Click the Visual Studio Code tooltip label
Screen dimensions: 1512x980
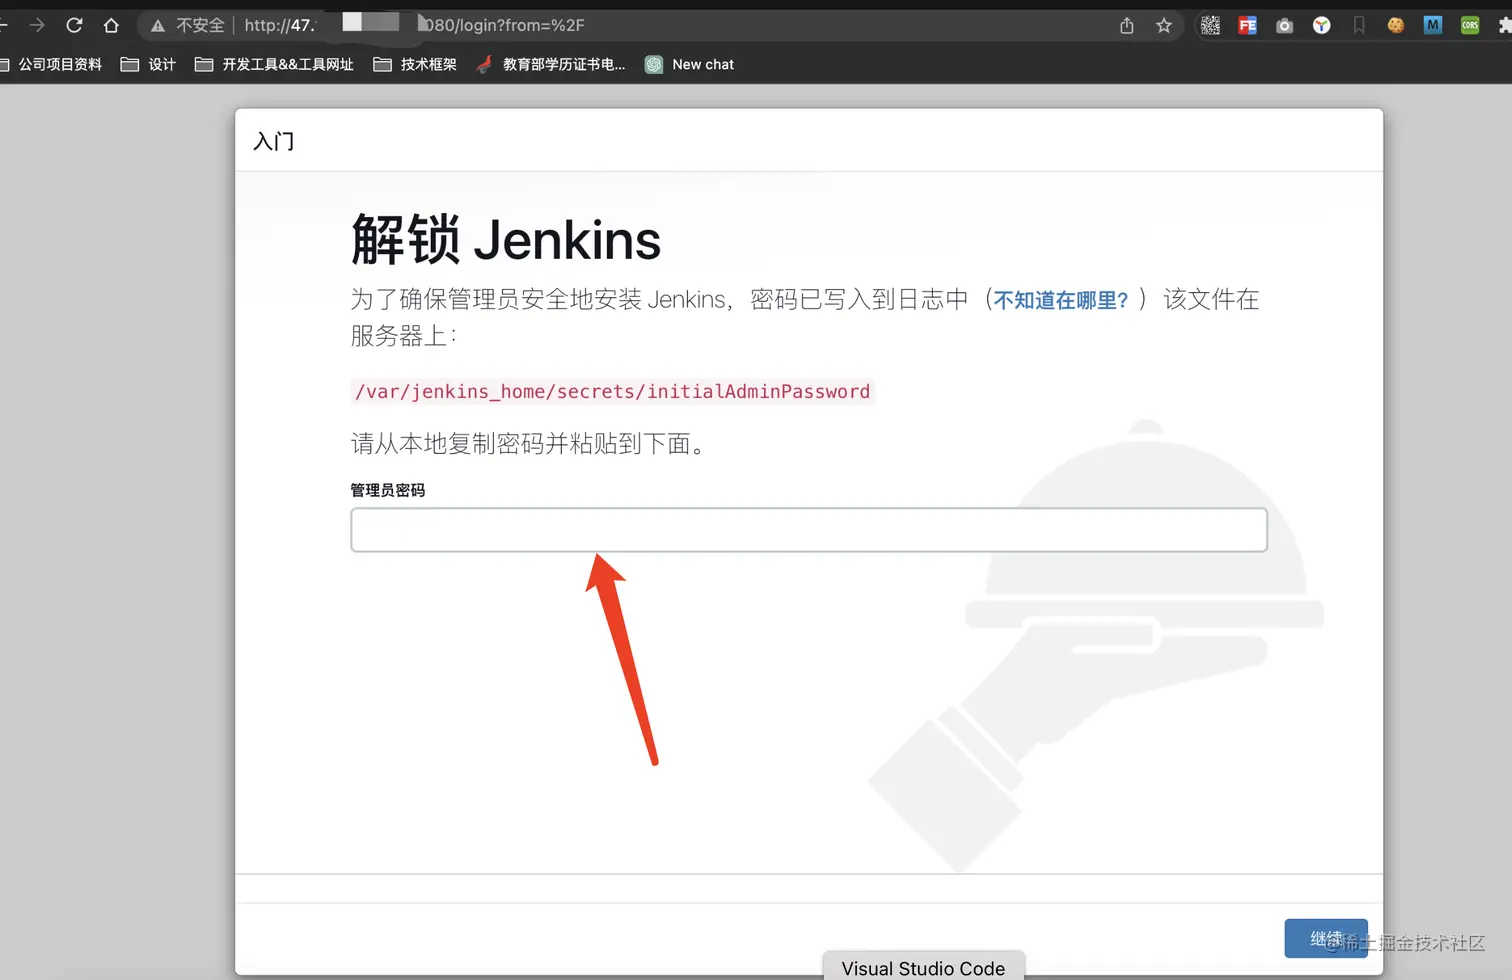pos(923,968)
